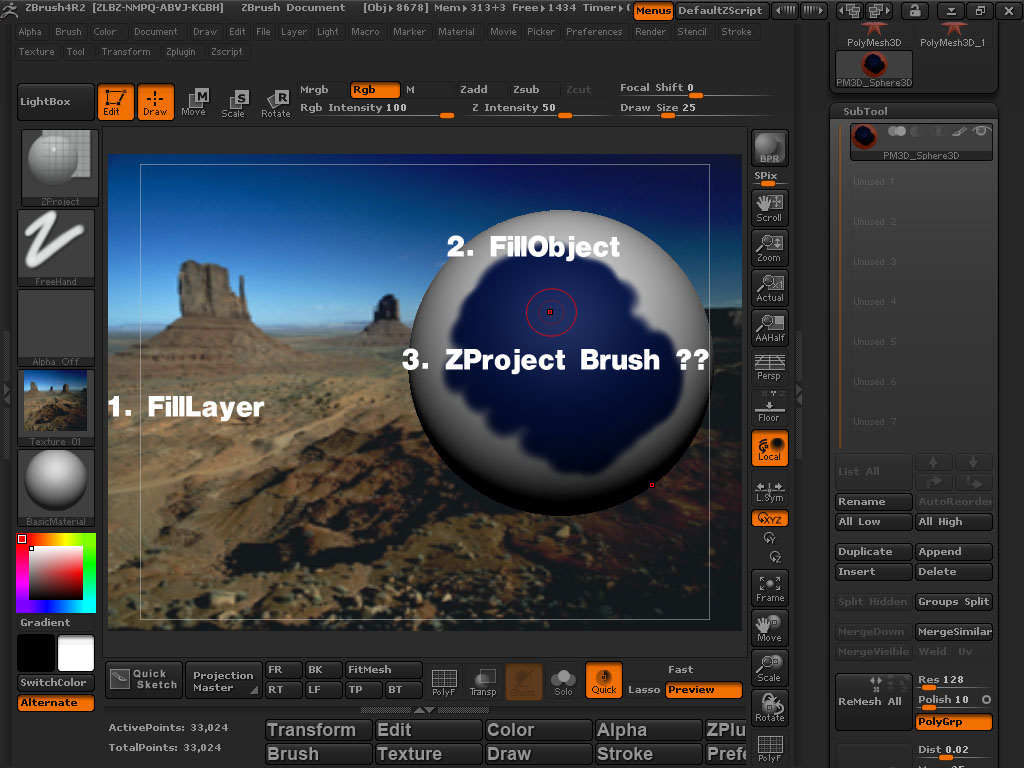This screenshot has width=1024, height=768.
Task: Click Duplicate subtool button
Action: tap(874, 552)
